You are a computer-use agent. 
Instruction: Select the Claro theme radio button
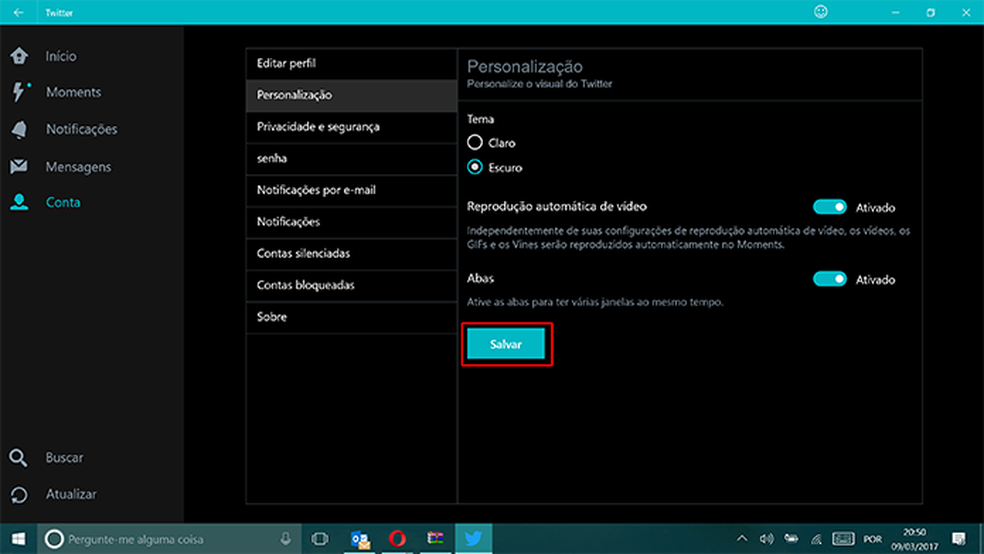coord(475,143)
